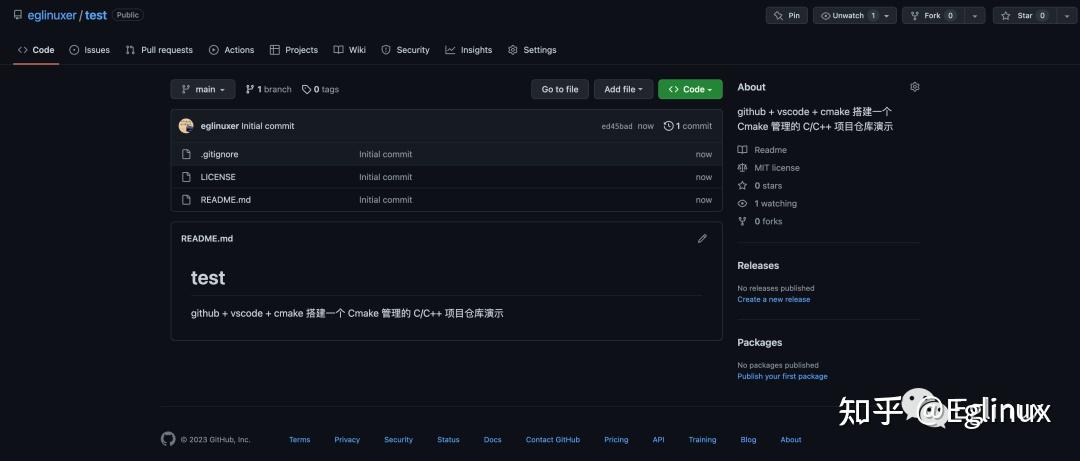Open the Projects tab

294,50
